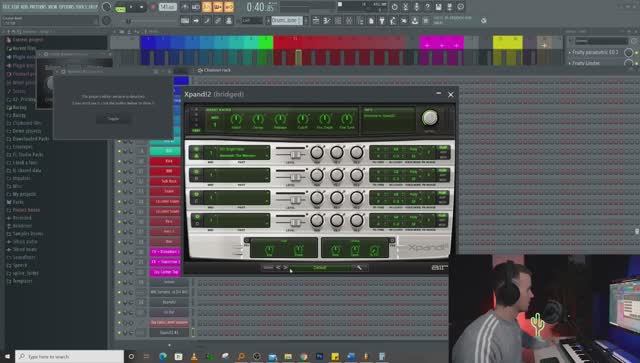Select the magenta Dry Guitar channel button
This screenshot has width=640, height=363.
point(166,272)
